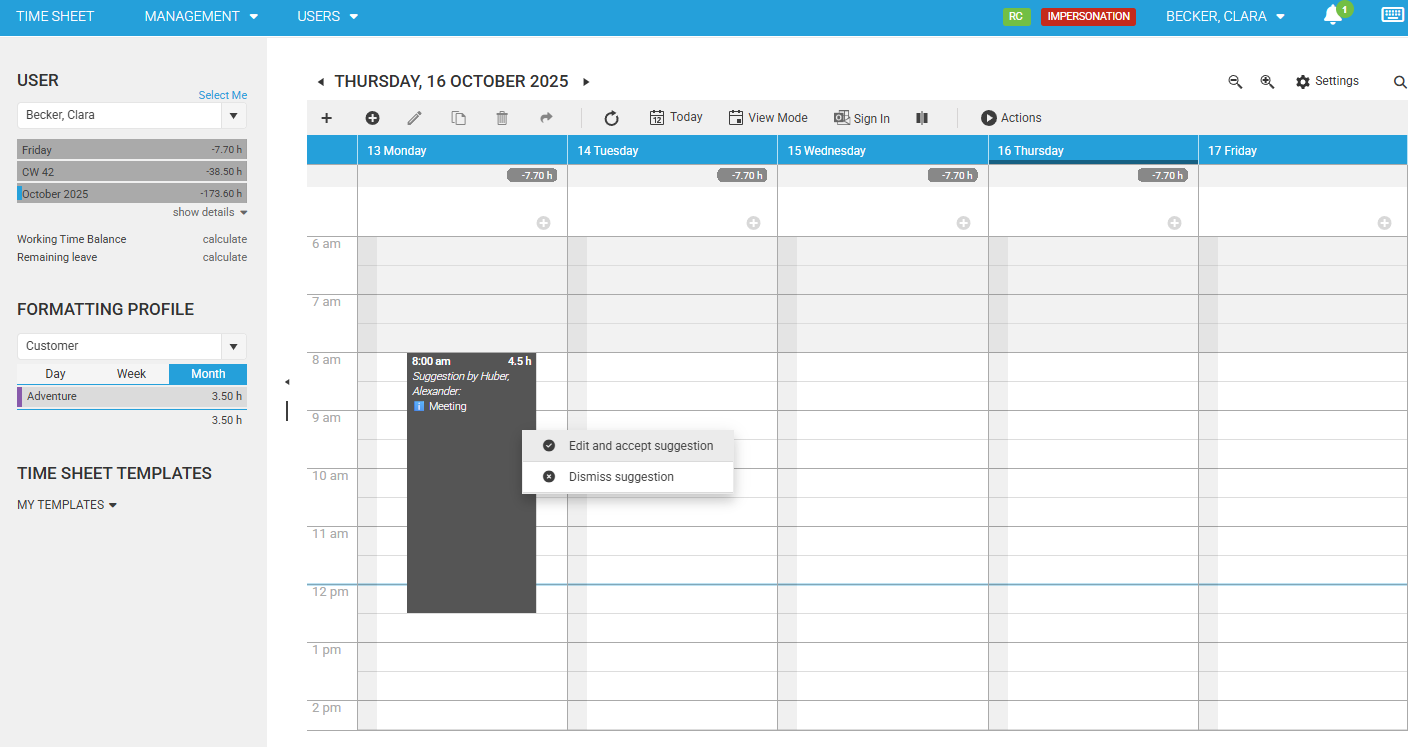Viewport: 1408px width, 747px height.
Task: Choose Dismiss suggestion from the context menu
Action: pos(620,477)
